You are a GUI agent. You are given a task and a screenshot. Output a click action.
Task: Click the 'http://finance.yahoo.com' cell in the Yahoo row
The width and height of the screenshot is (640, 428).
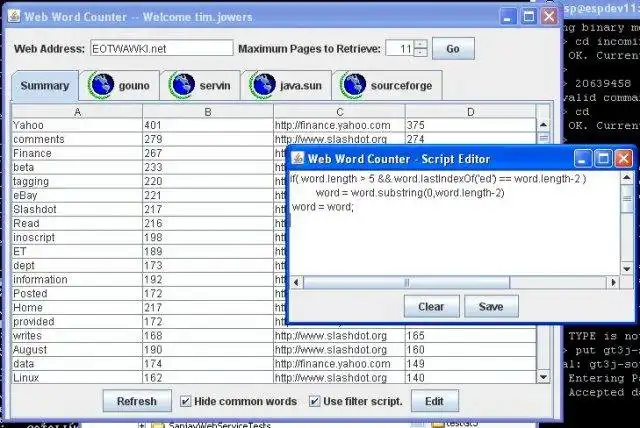pos(340,125)
